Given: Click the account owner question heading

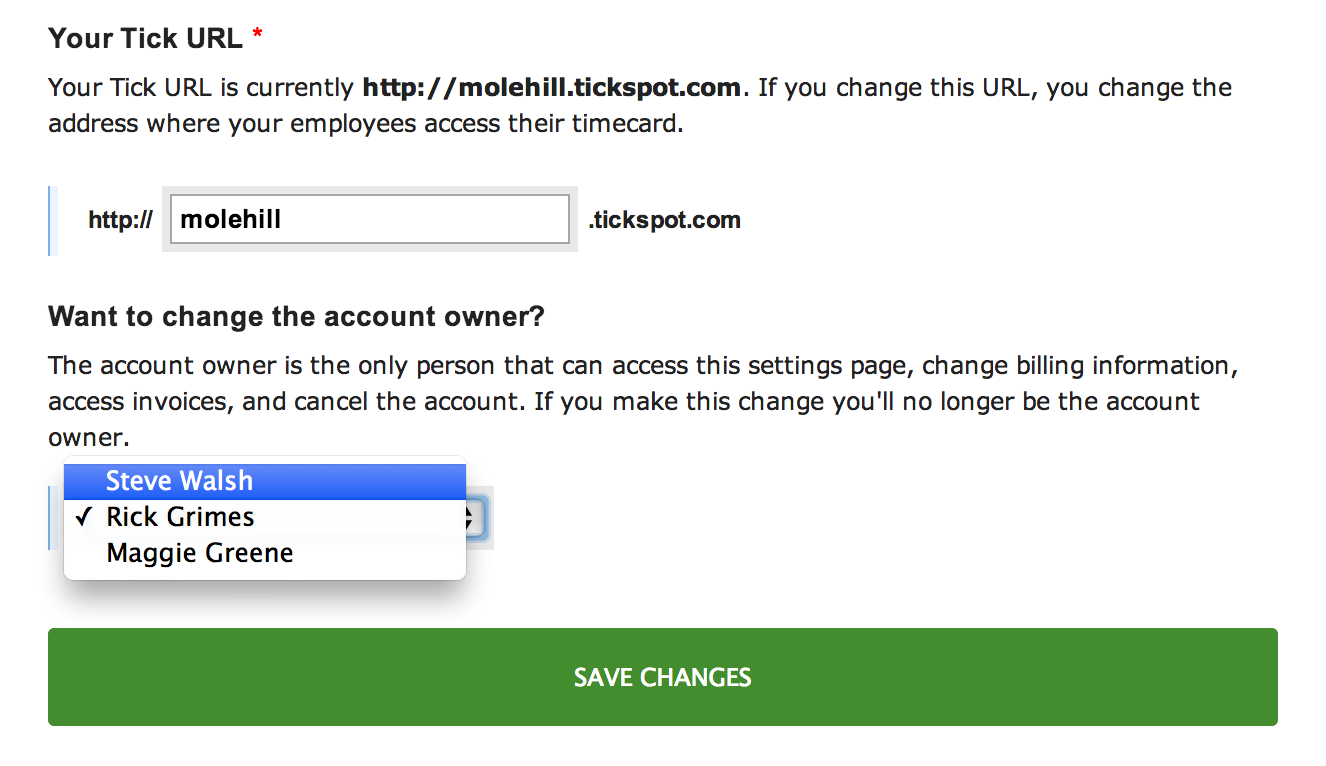Looking at the screenshot, I should pos(295,316).
